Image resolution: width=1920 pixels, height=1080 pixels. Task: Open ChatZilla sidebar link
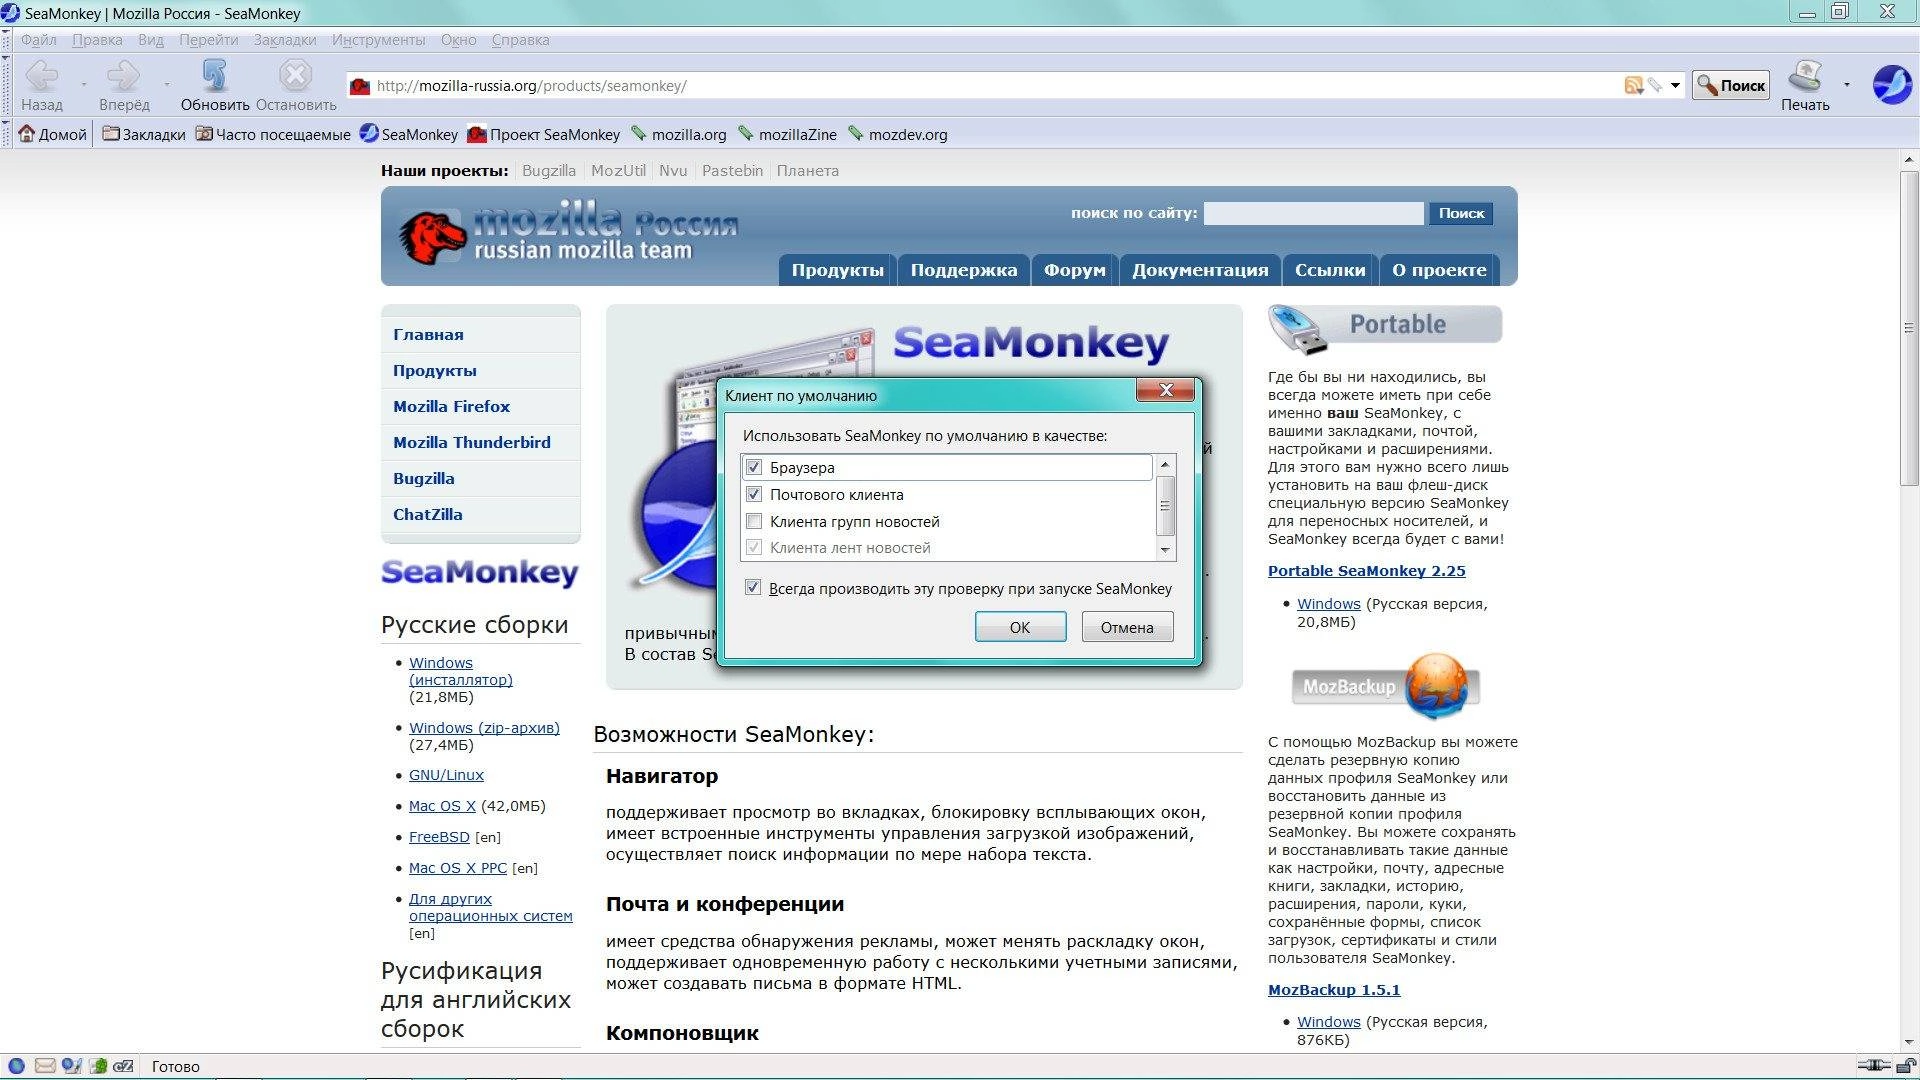pyautogui.click(x=428, y=514)
